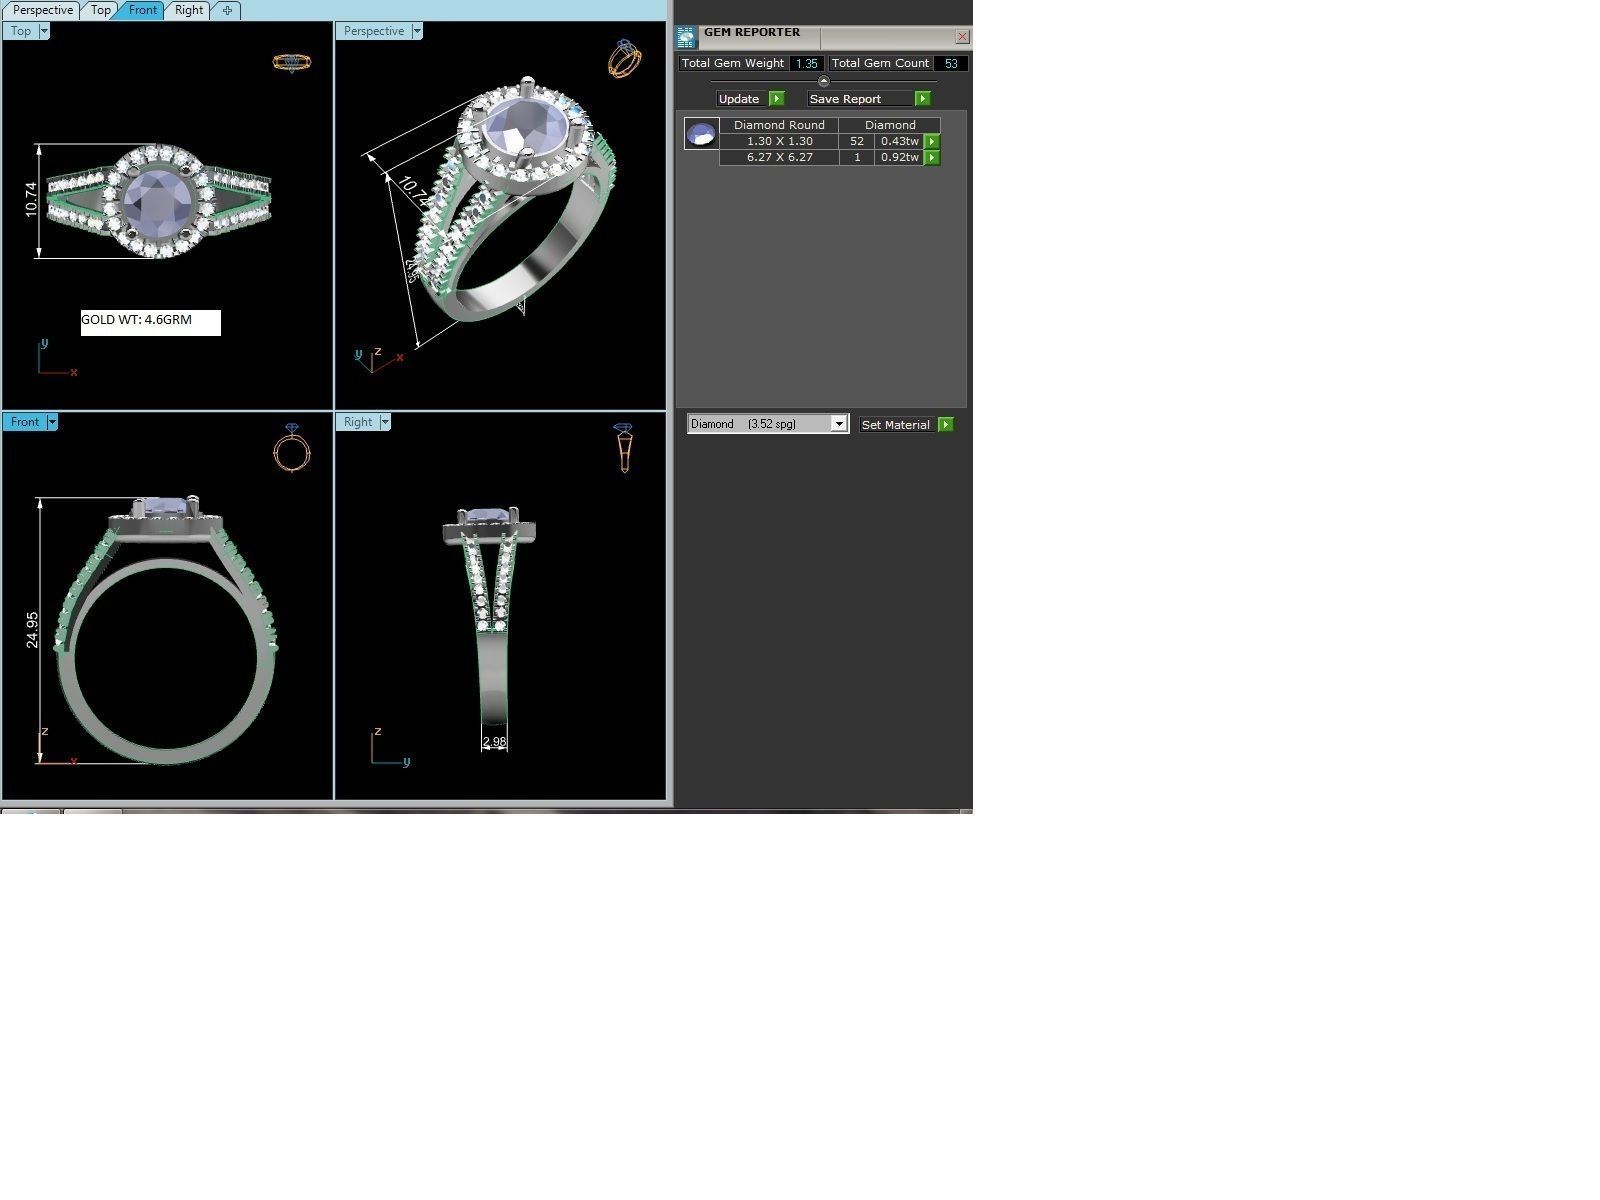
Task: Select the Front viewport tab
Action: pos(142,10)
